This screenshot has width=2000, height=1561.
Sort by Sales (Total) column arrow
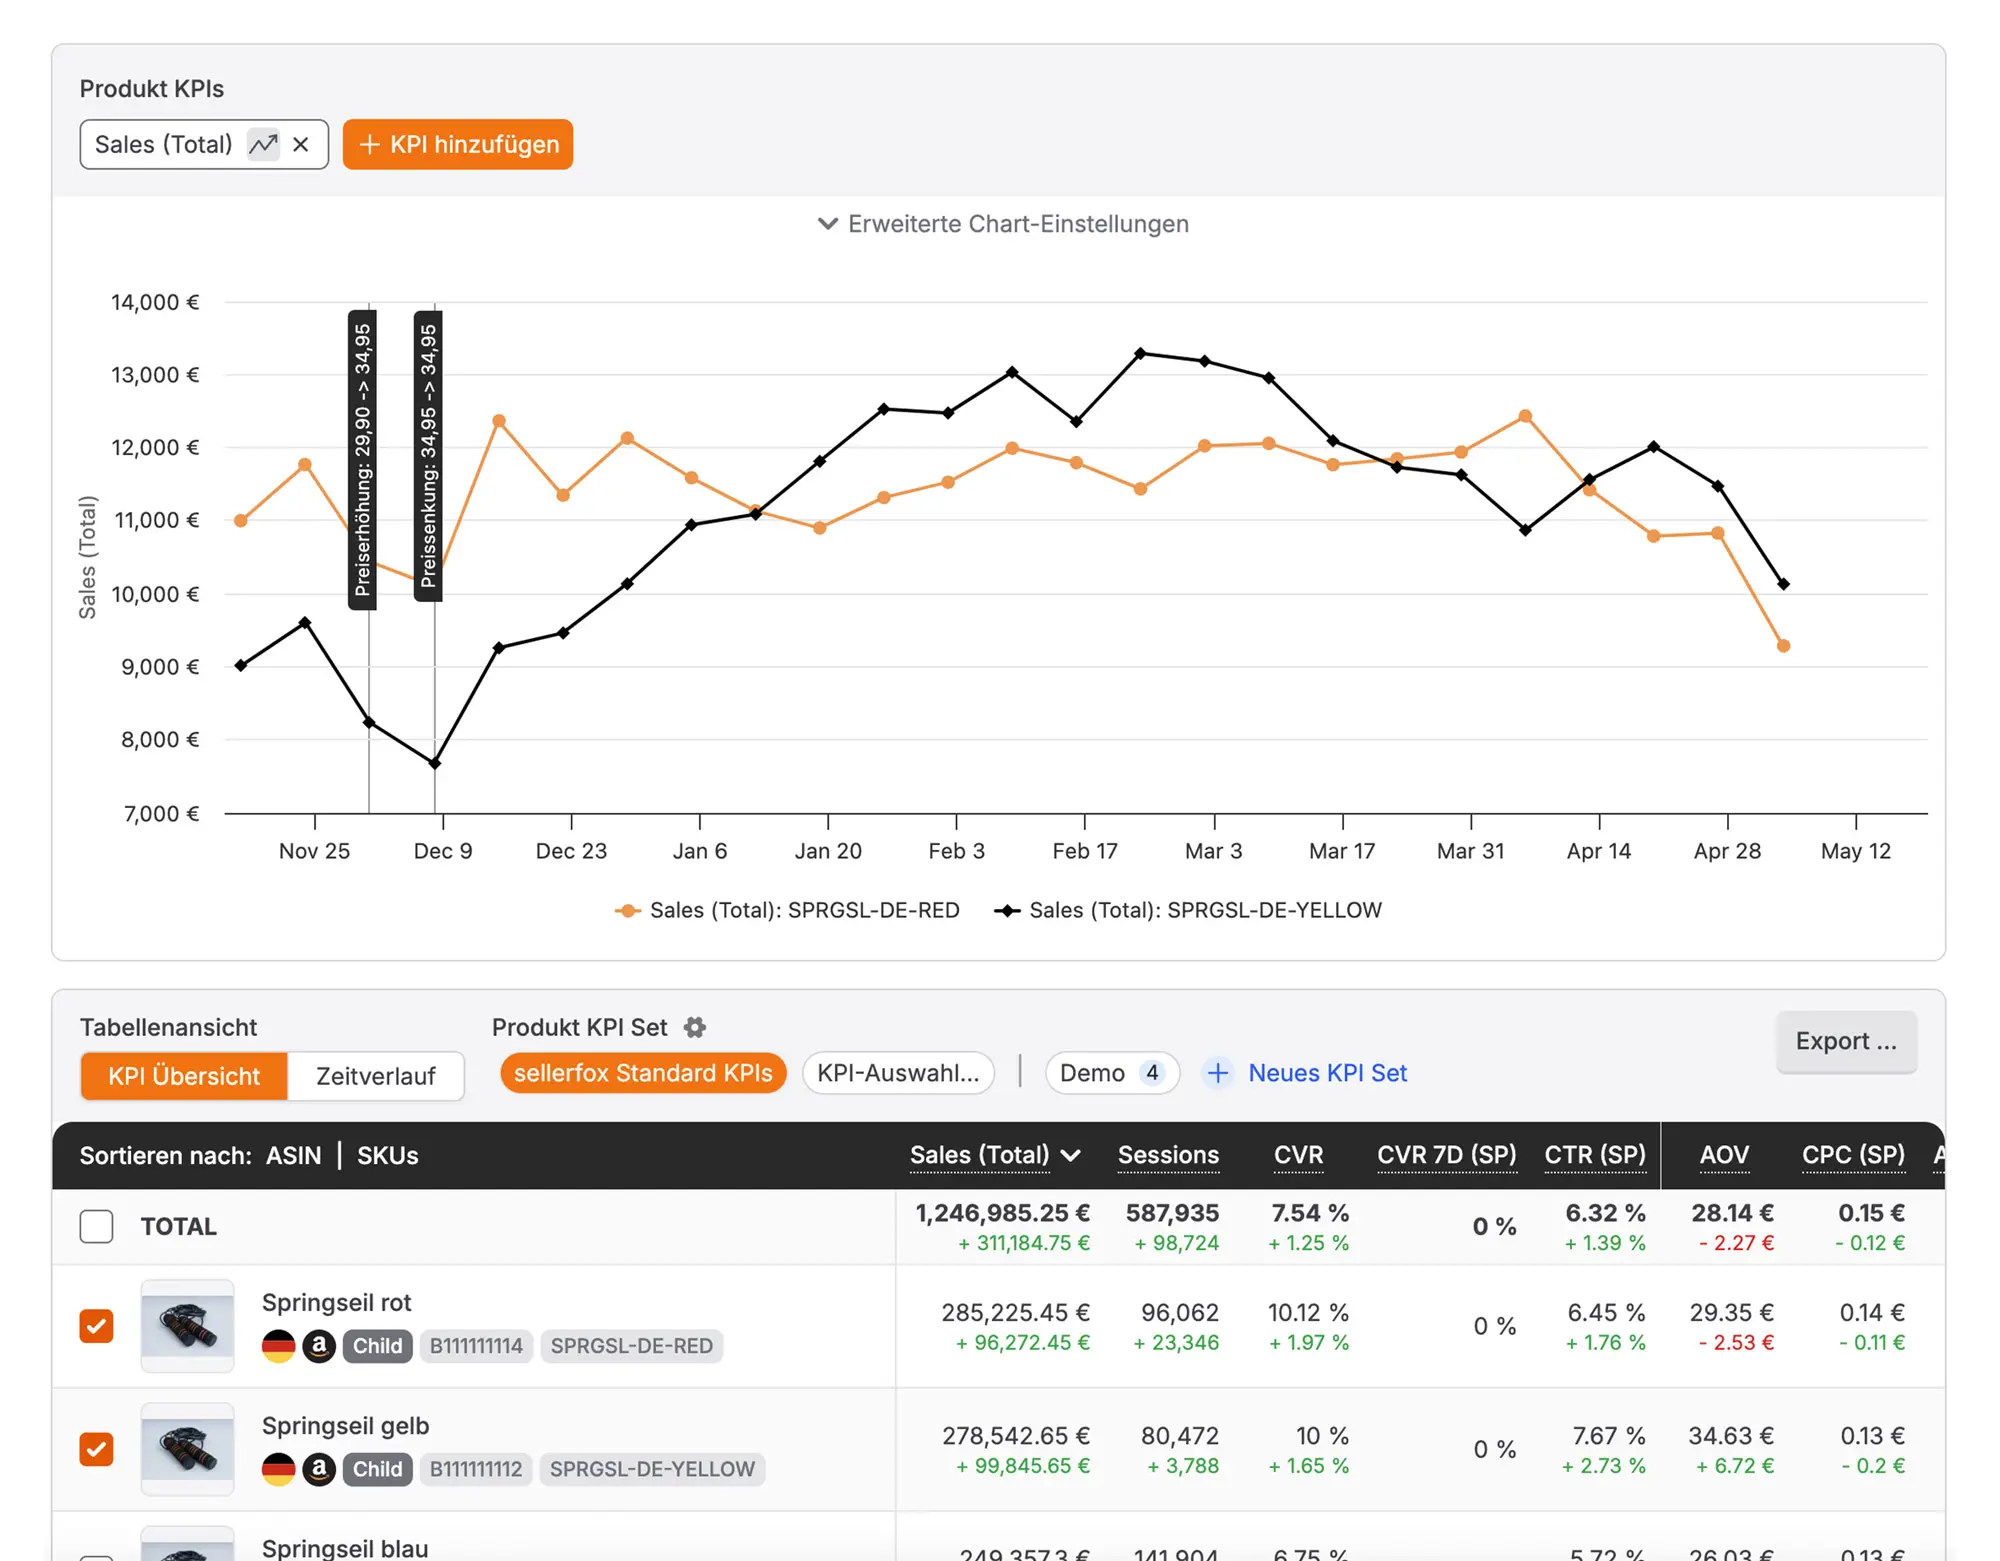(x=1071, y=1156)
